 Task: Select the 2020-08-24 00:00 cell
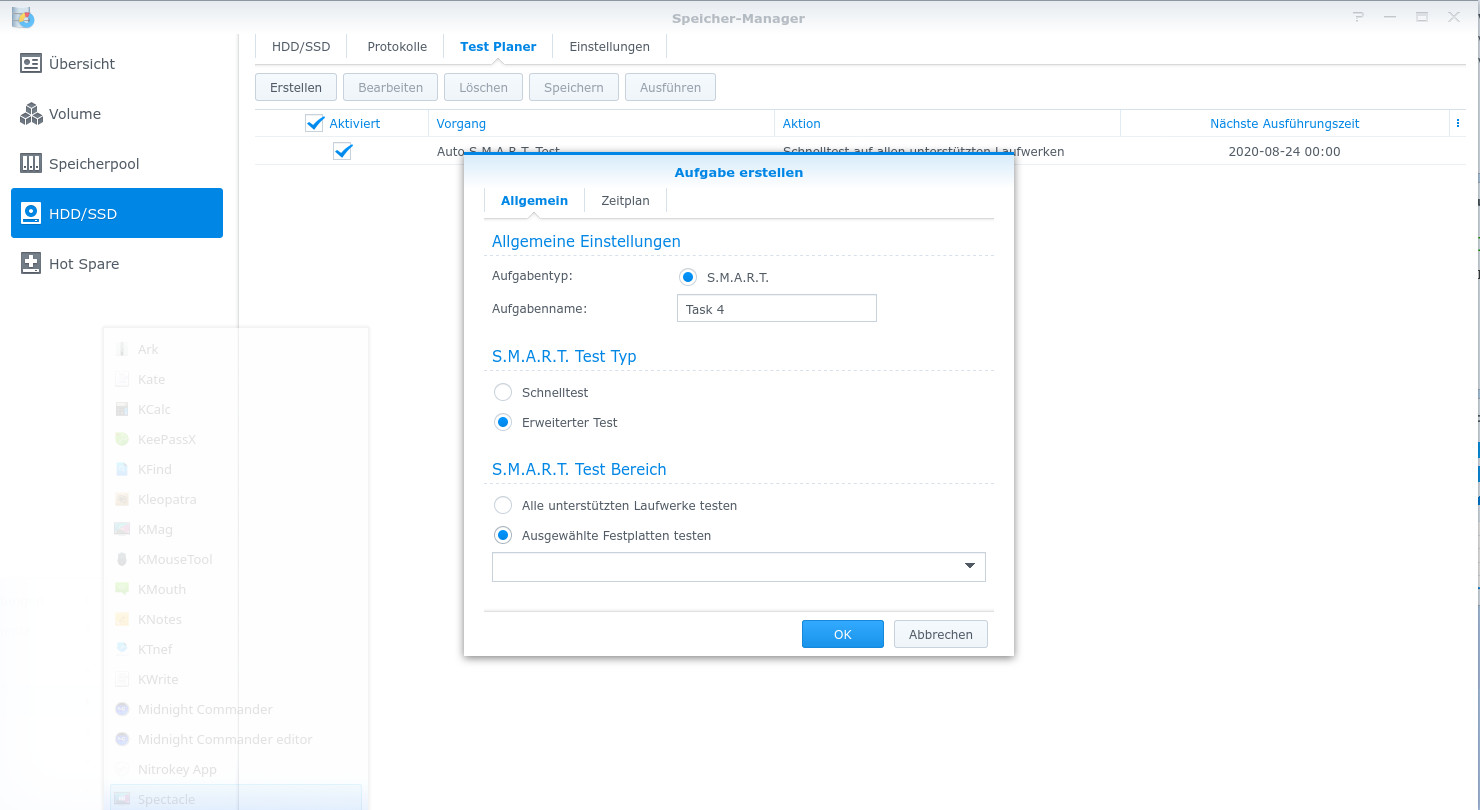1284,152
